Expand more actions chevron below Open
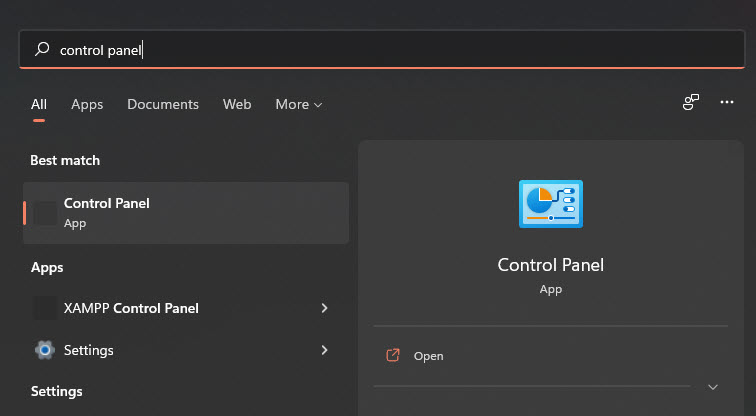This screenshot has height=416, width=756. [713, 387]
